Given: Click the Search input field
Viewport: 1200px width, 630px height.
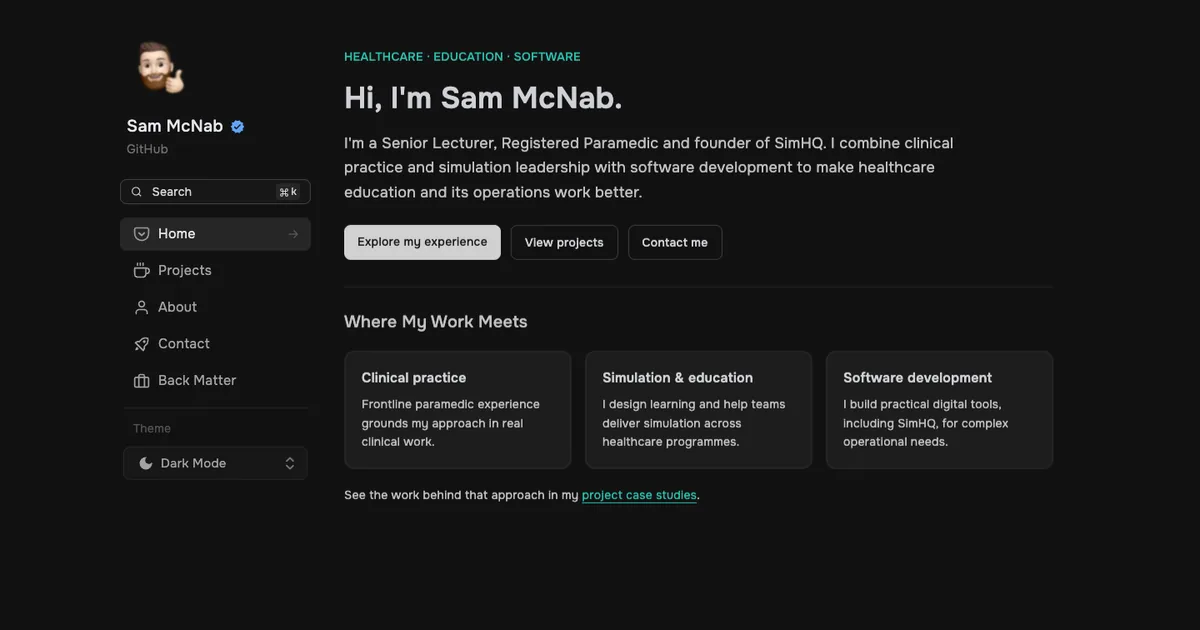Looking at the screenshot, I should 215,192.
